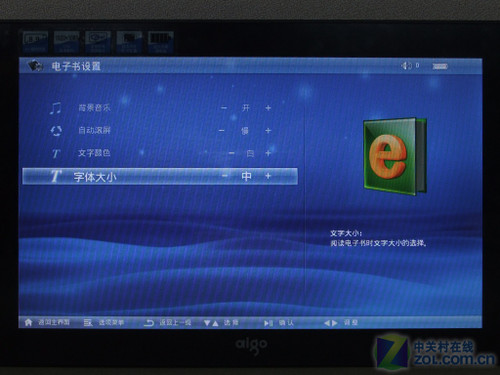Click the large green e-book logo
This screenshot has height=375, width=500.
click(x=395, y=156)
